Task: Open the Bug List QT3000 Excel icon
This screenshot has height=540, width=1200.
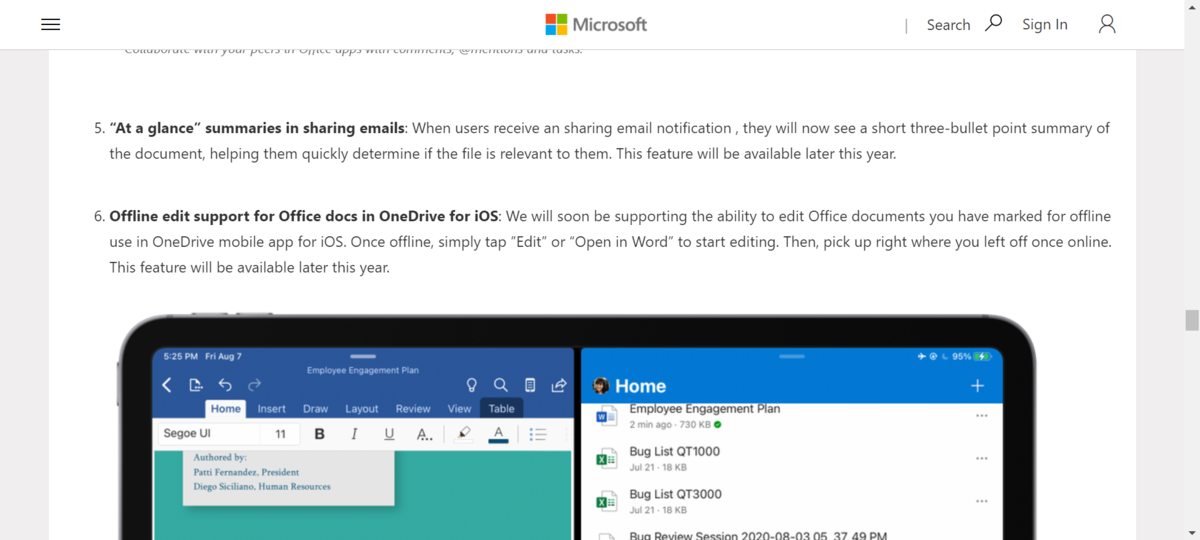Action: 605,502
